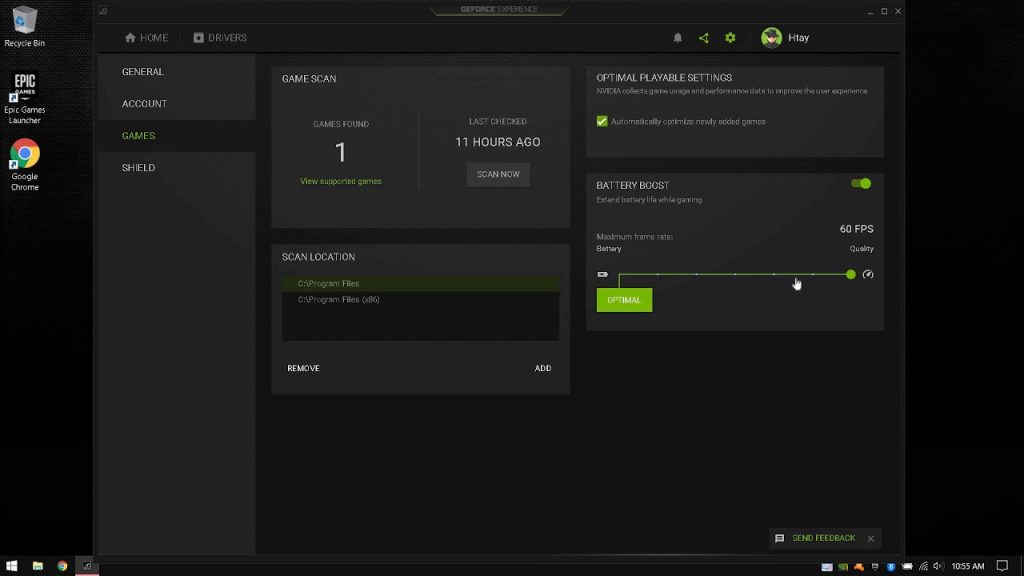Open Recycle Bin desktop icon
The height and width of the screenshot is (576, 1024).
[x=25, y=26]
